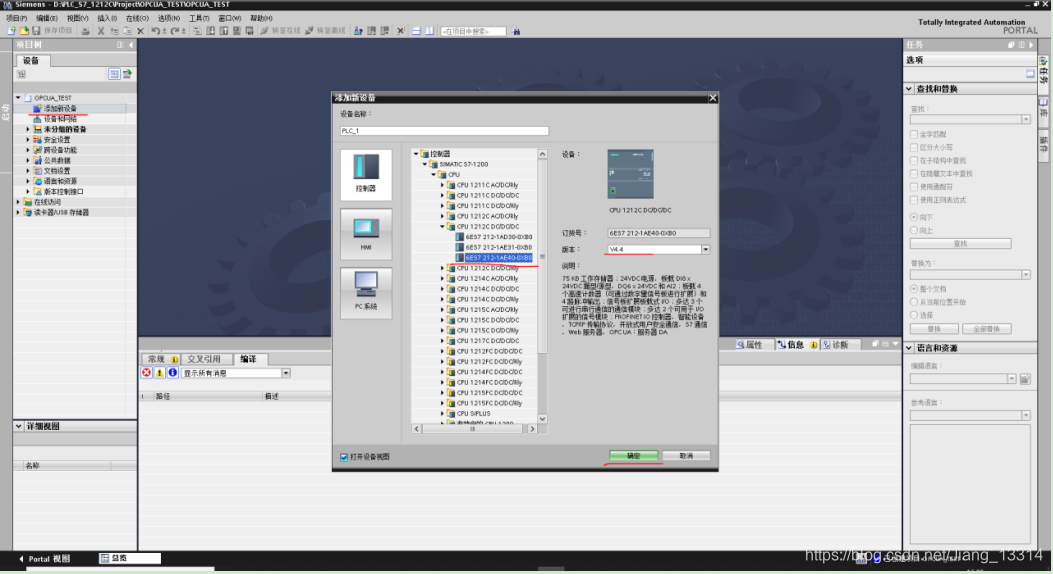Click Go online (转至在线) toolbar button
Viewport: 1053px width, 574px height.
[x=280, y=31]
